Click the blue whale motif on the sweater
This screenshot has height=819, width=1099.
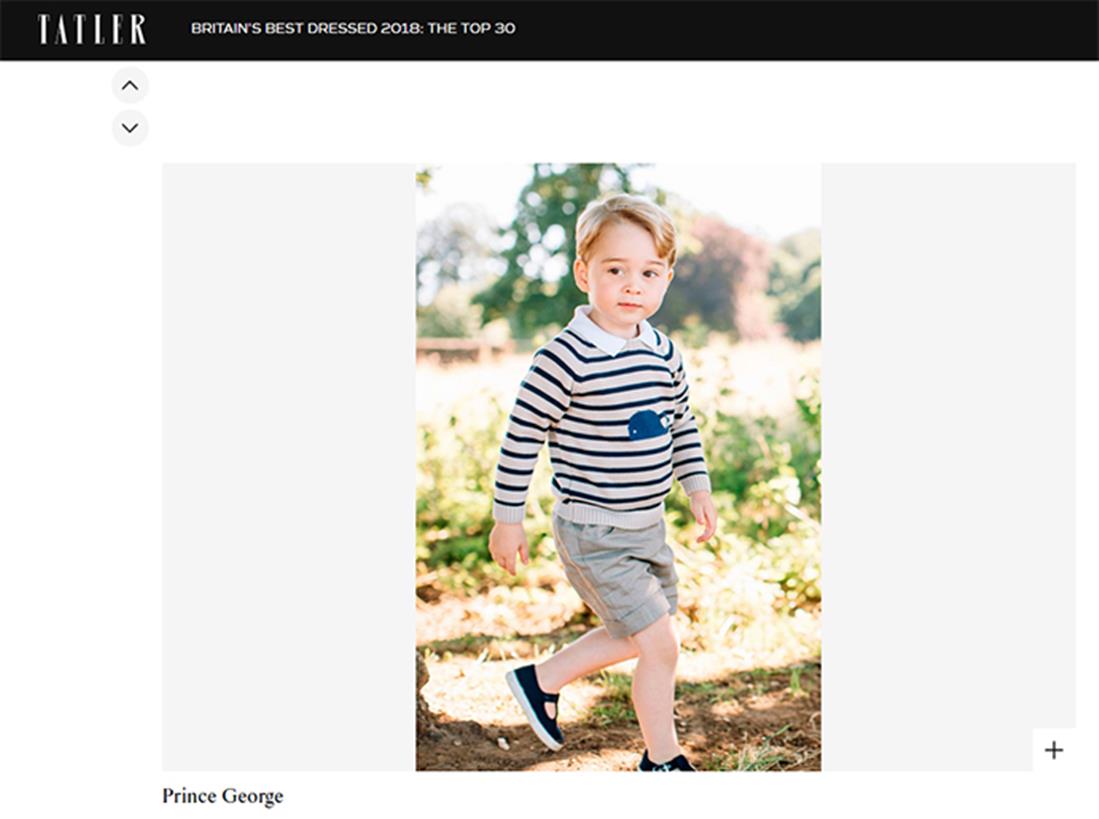(x=648, y=425)
